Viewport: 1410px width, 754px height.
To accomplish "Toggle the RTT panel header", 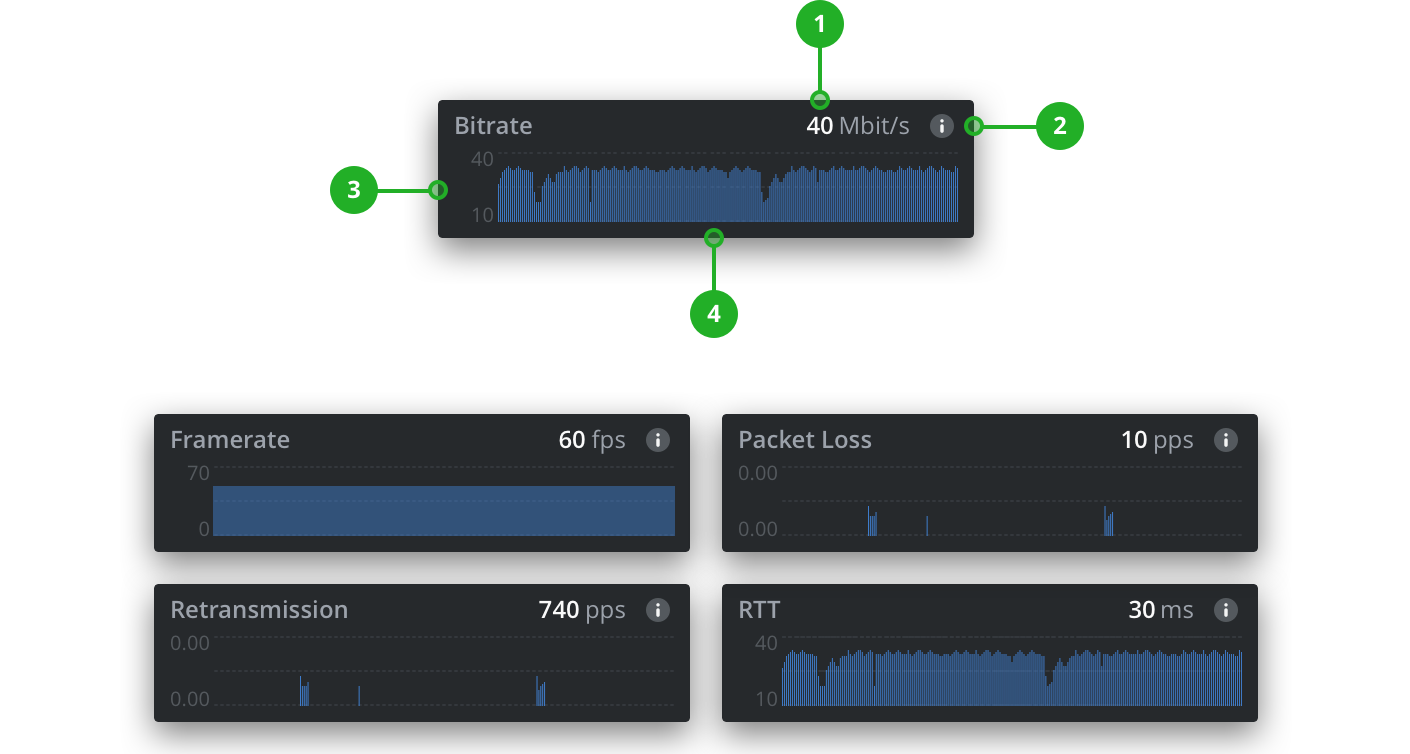I will click(989, 609).
